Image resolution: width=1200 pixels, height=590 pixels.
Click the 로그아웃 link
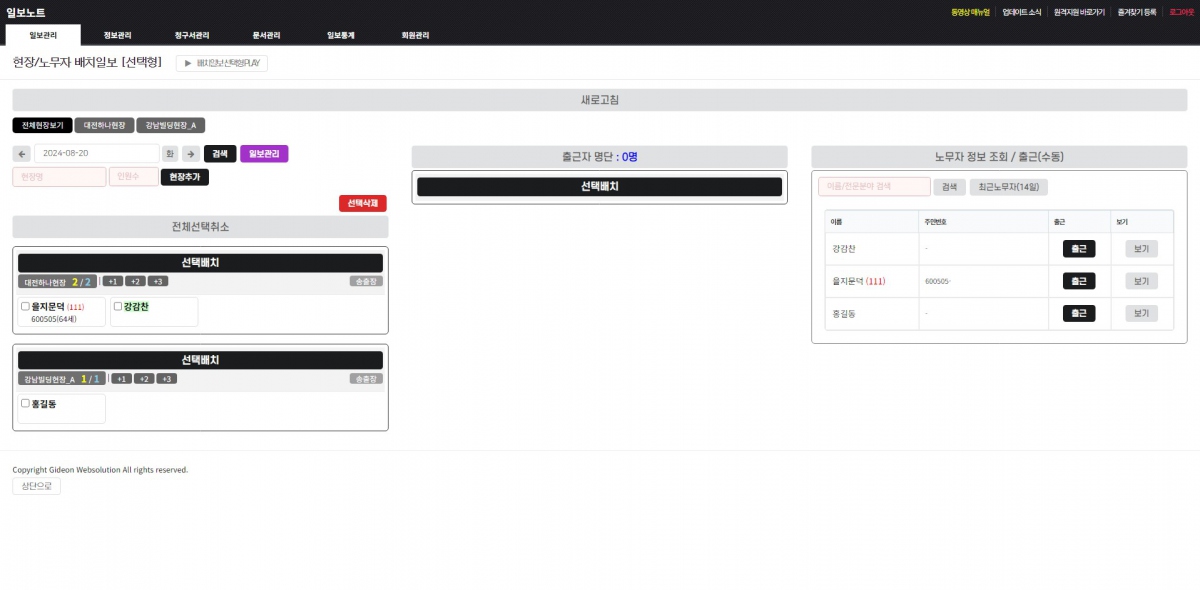1181,12
